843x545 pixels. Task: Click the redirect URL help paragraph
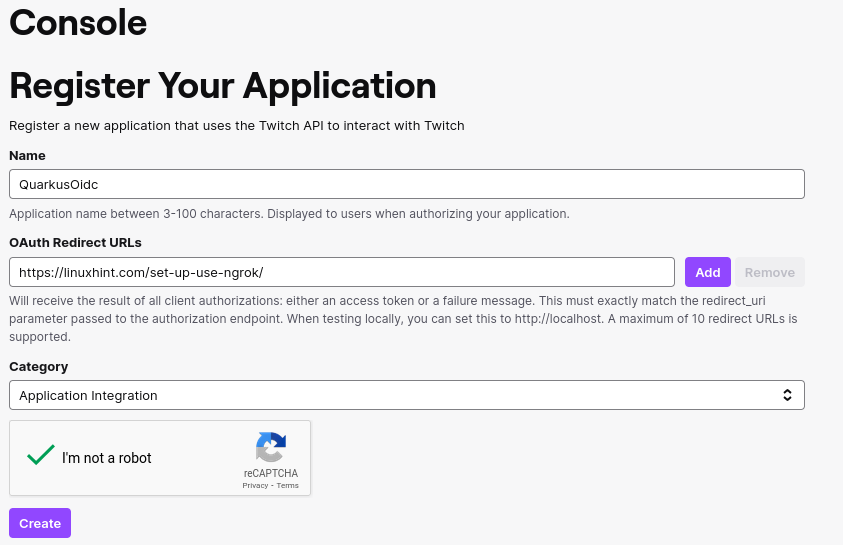click(403, 319)
